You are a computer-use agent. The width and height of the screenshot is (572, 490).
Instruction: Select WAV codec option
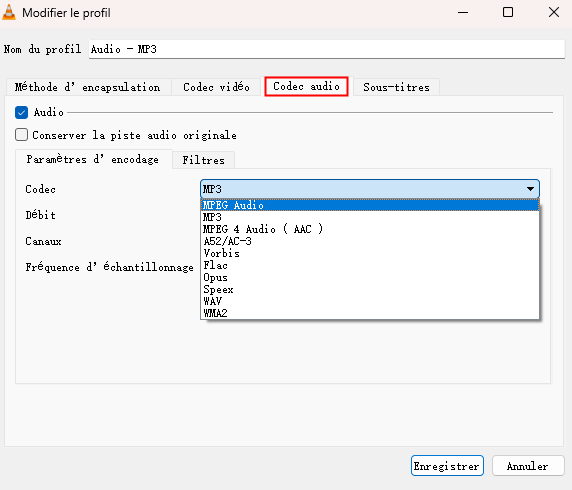tap(370, 301)
